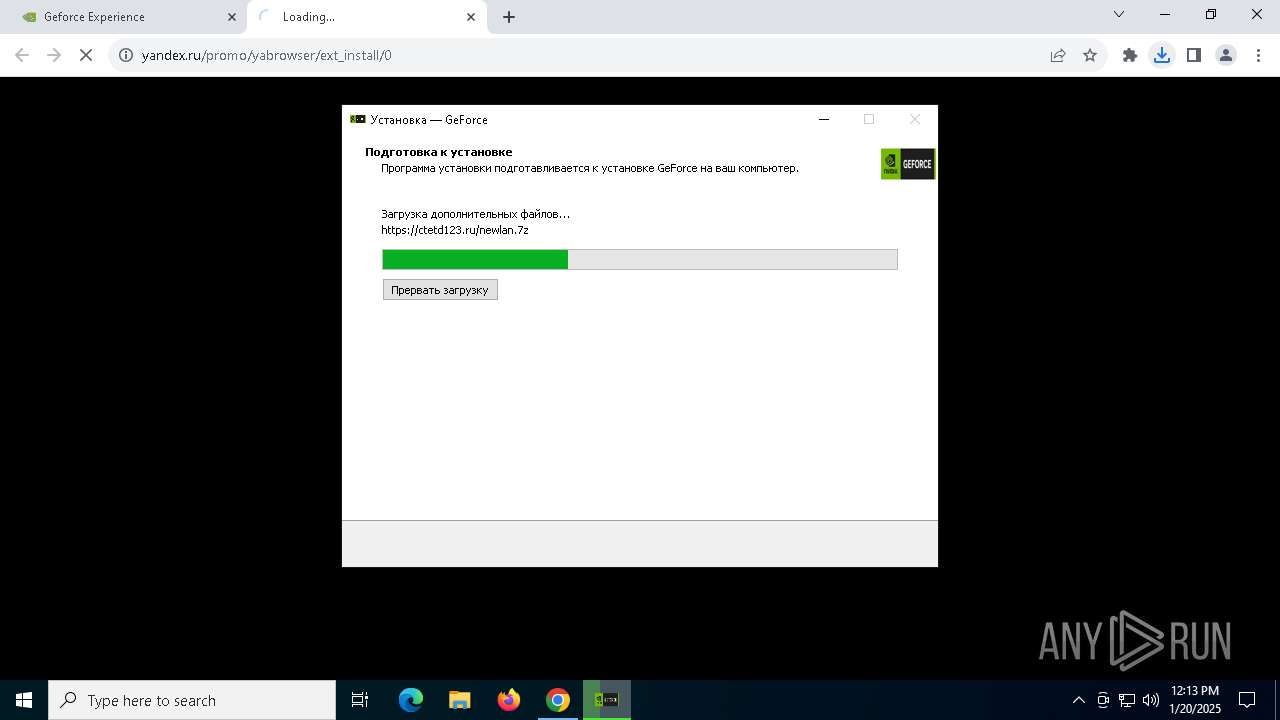Open the Extensions puzzle icon

(1130, 55)
